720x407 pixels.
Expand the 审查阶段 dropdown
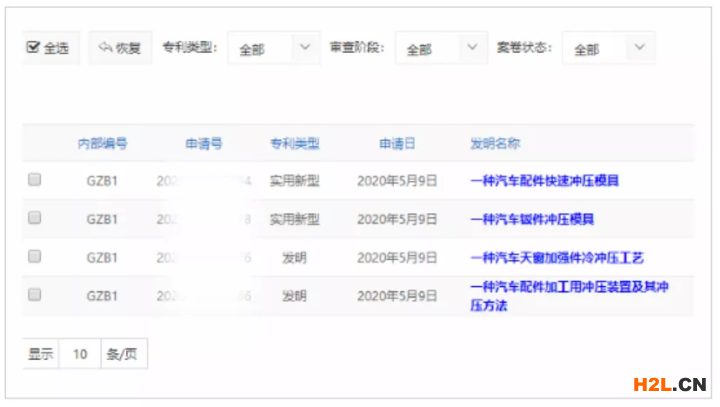pyautogui.click(x=441, y=48)
